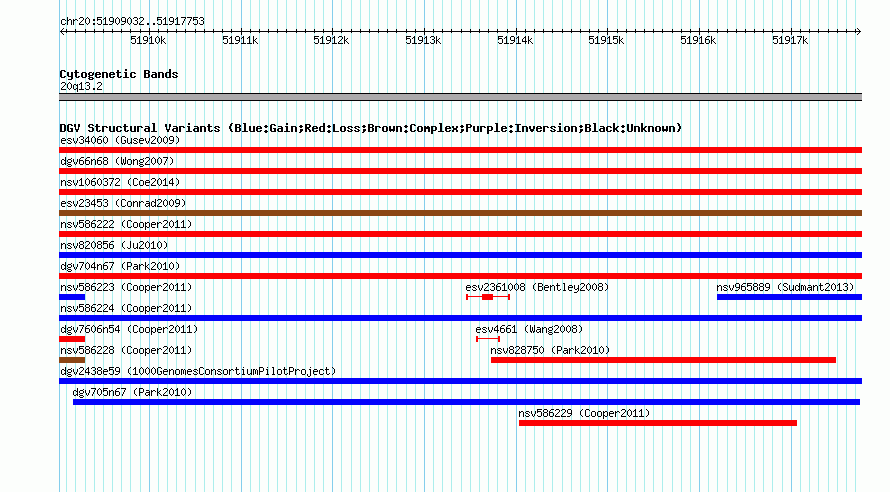
Task: Open esv2361008 (Bentley2008) variant label
Action: [x=537, y=287]
